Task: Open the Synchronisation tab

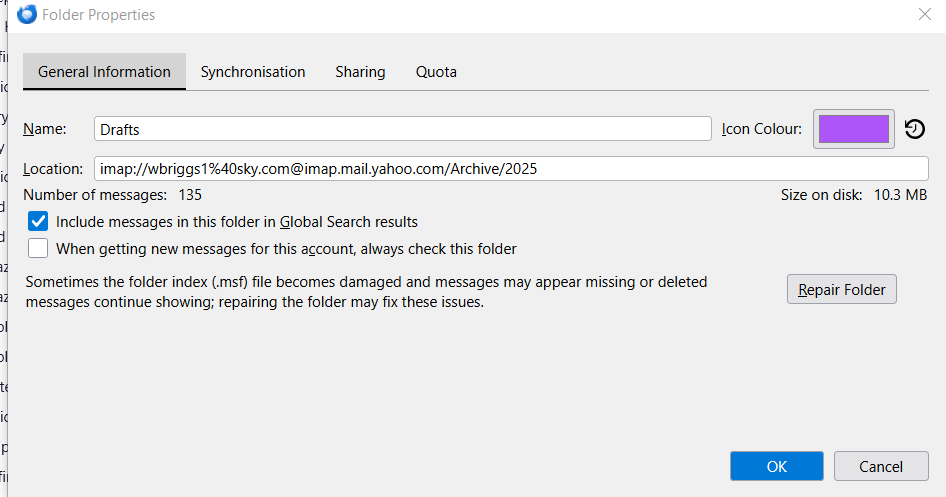Action: point(253,72)
